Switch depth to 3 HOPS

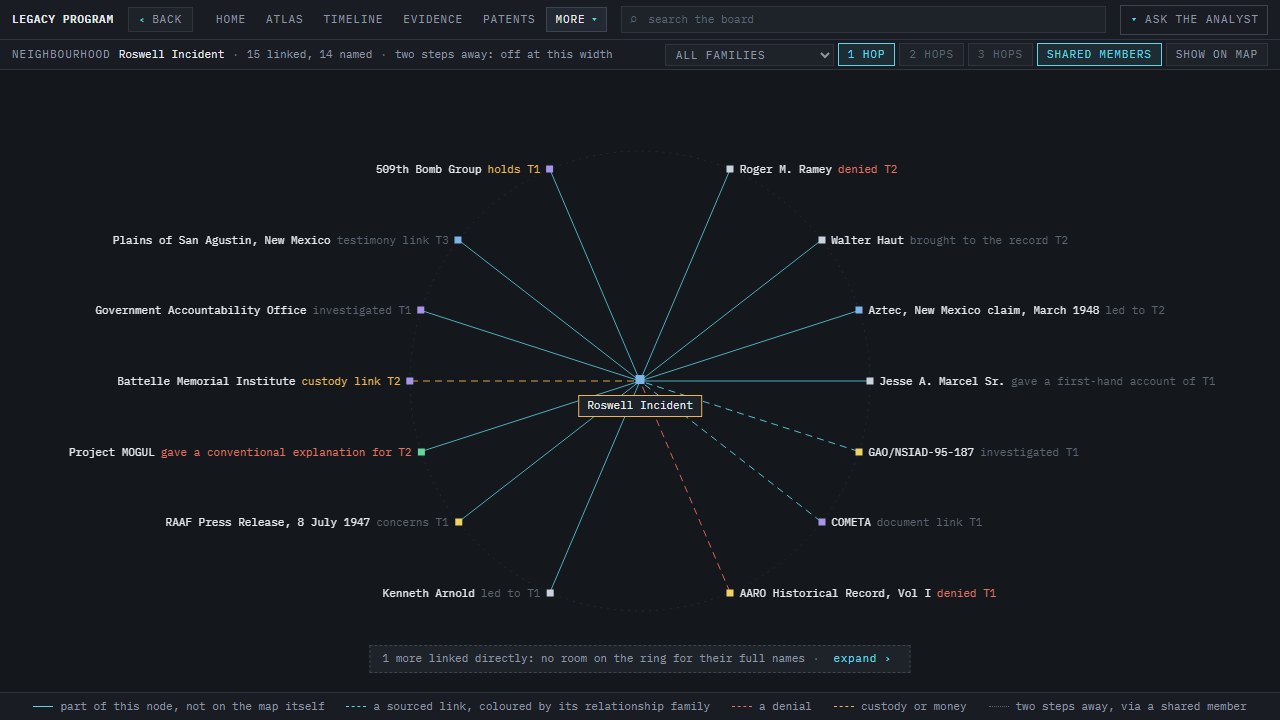point(1000,55)
